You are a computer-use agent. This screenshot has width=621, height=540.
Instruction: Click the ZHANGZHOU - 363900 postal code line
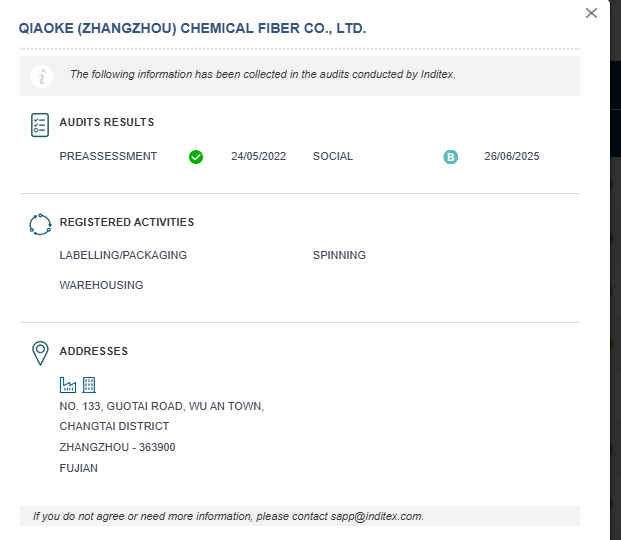click(117, 448)
